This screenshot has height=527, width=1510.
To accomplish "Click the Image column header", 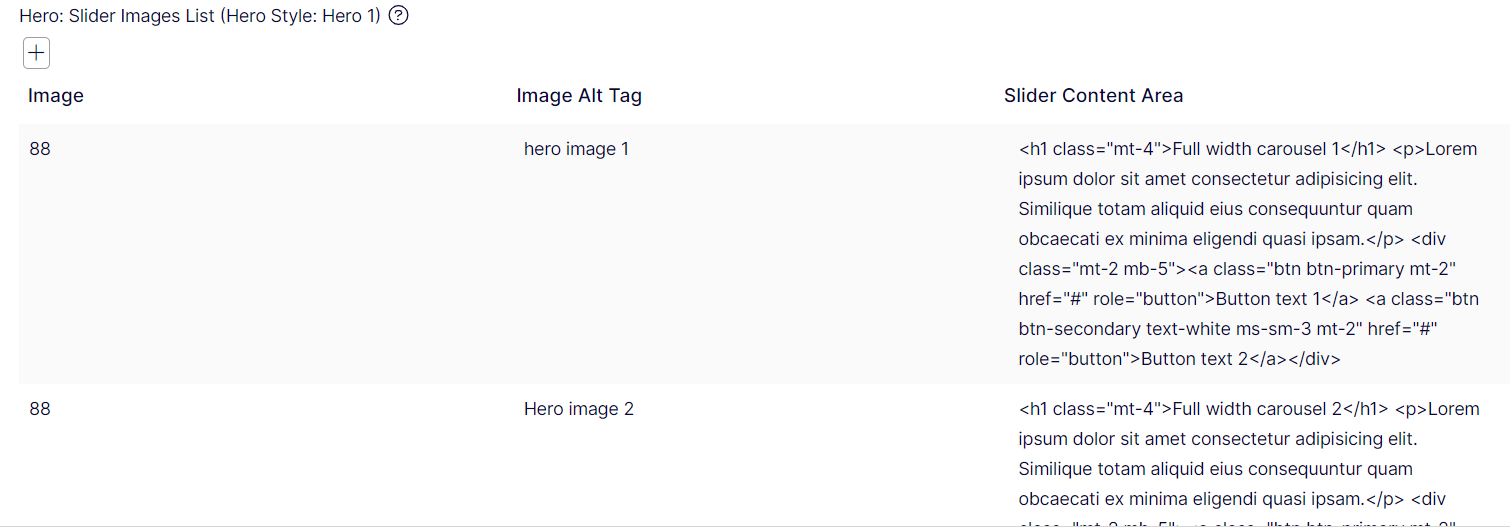I will [56, 96].
